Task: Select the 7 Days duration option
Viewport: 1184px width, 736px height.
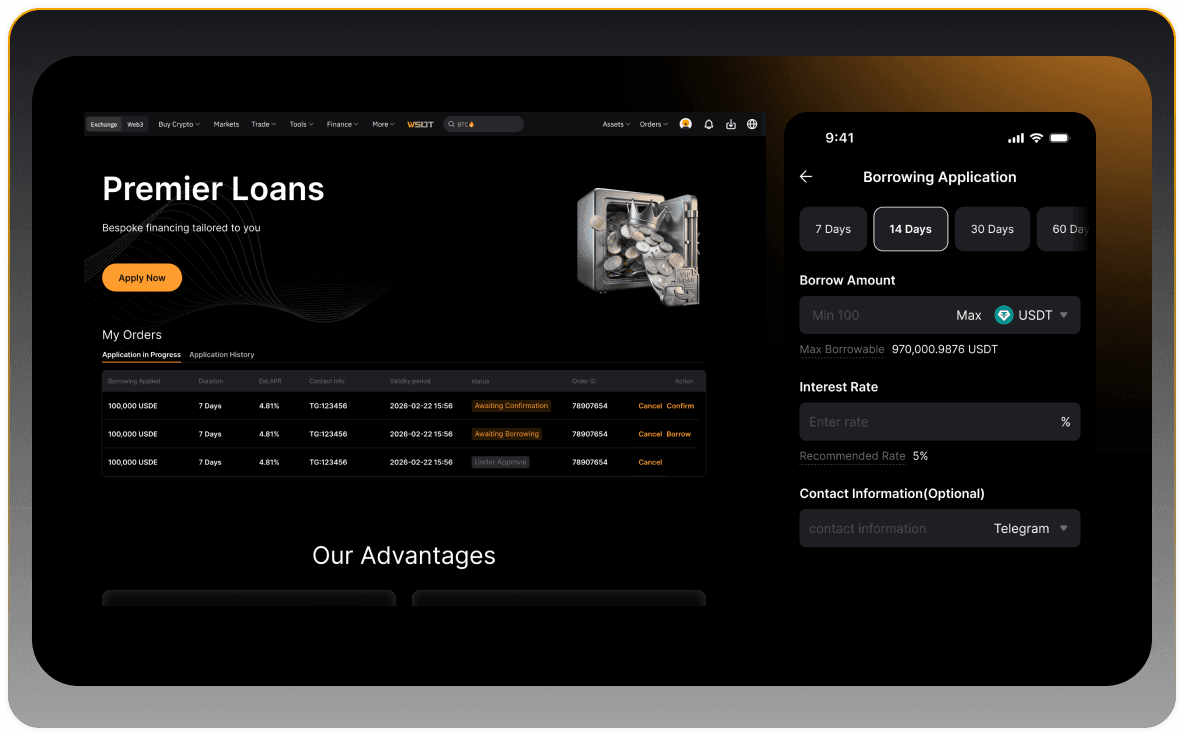Action: (x=832, y=229)
